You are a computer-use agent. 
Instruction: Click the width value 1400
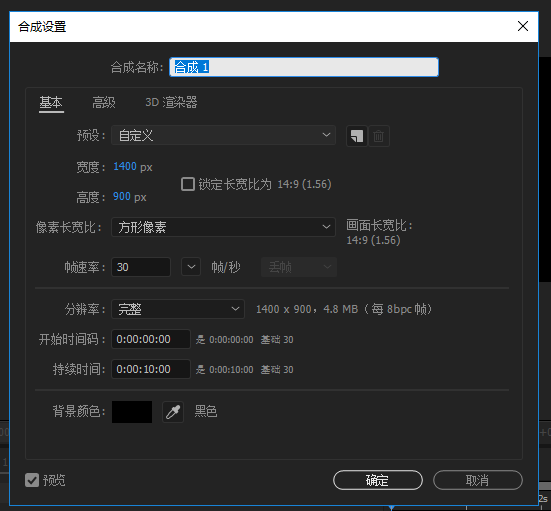pyautogui.click(x=125, y=166)
